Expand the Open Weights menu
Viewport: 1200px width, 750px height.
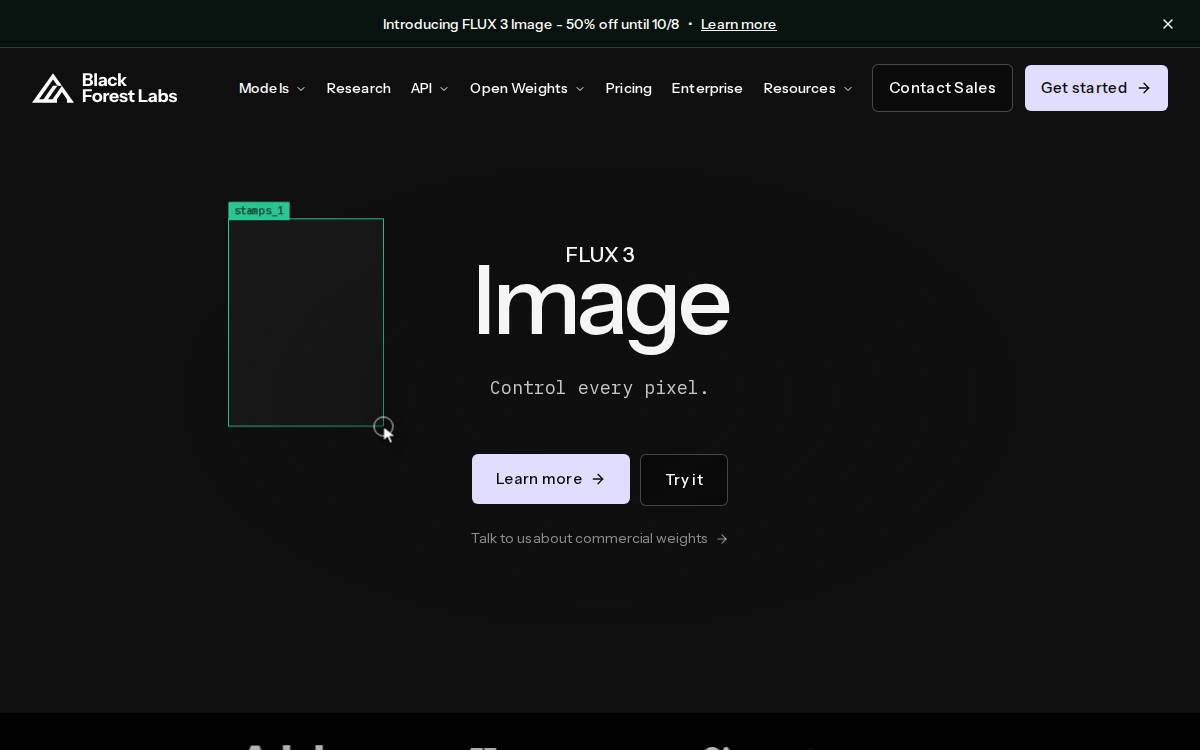coord(527,88)
